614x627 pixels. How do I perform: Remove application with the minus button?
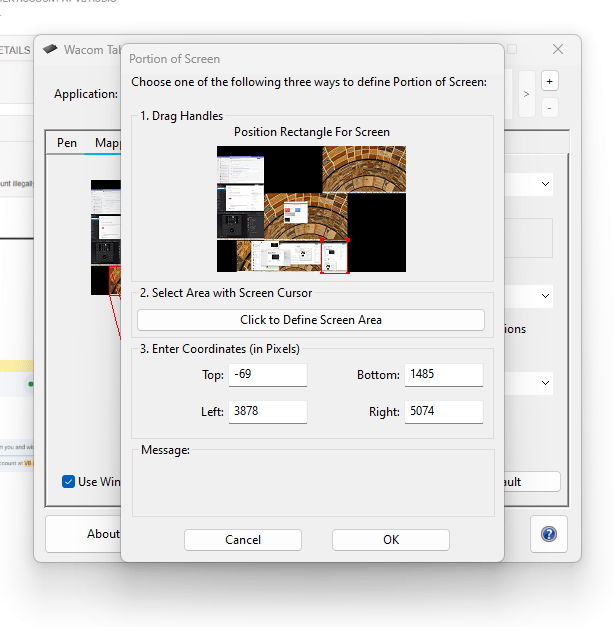pos(550,108)
